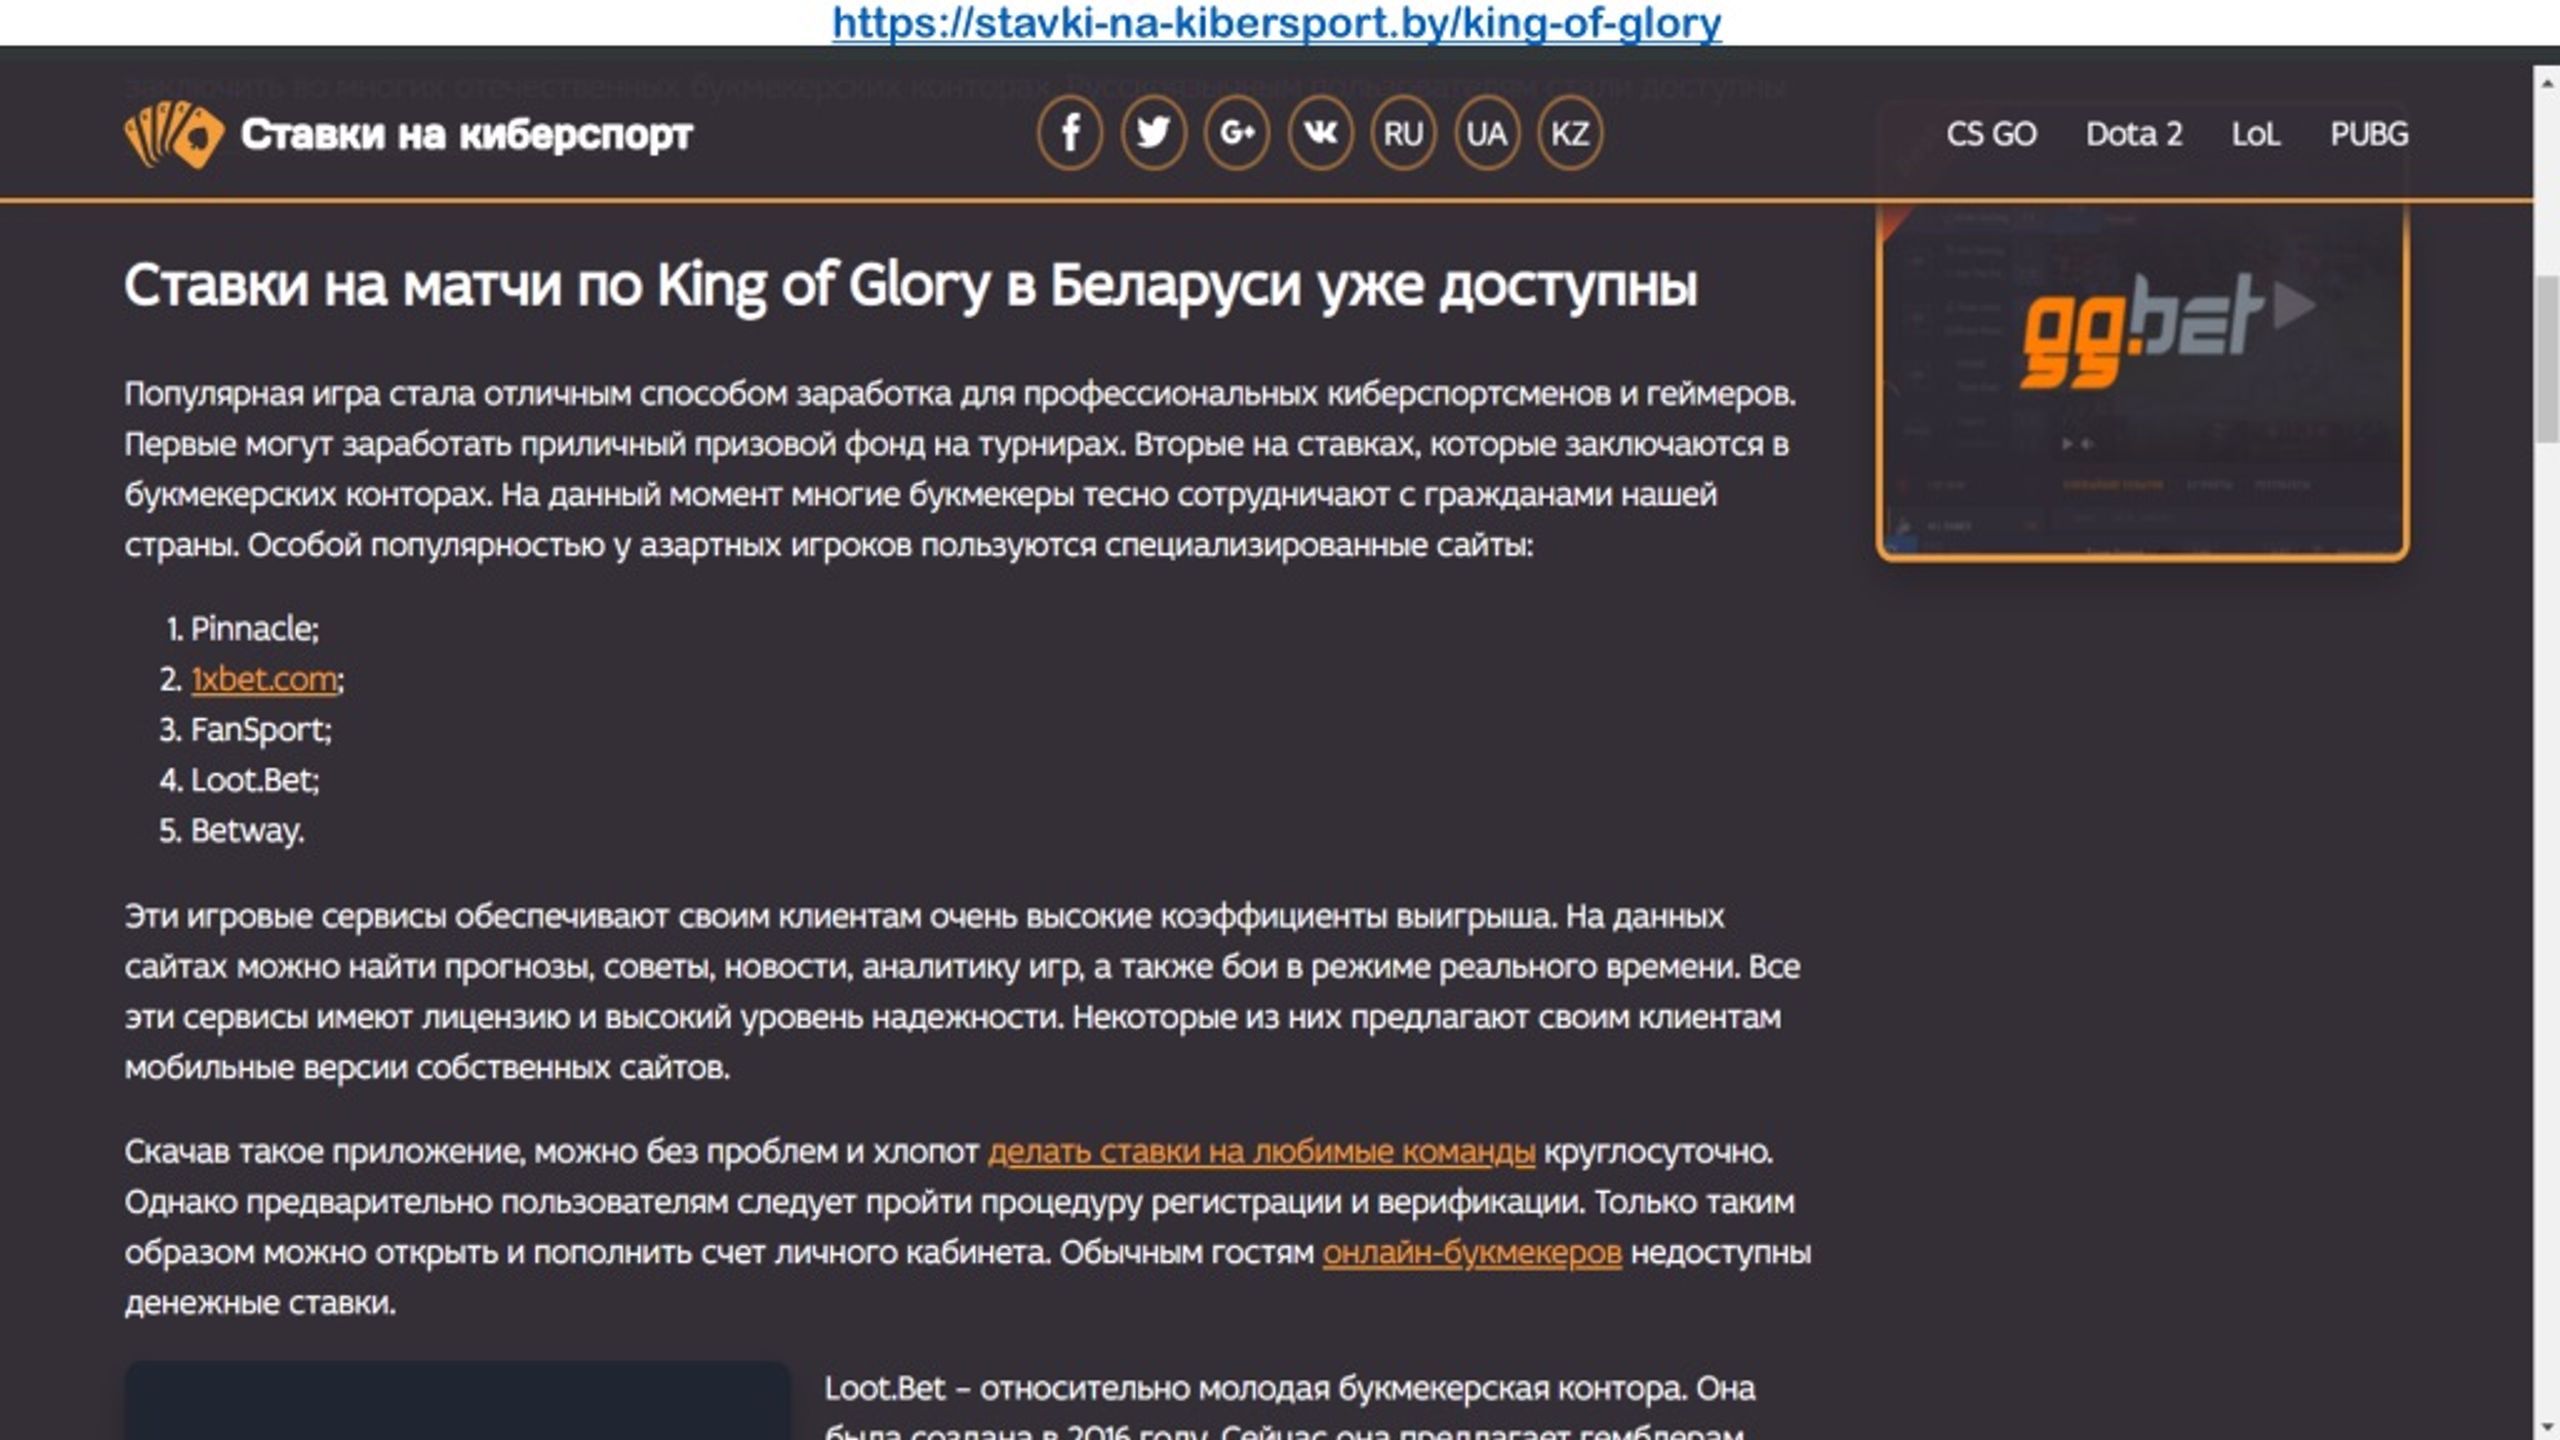Follow the онлайн-букмекеров link

pyautogui.click(x=1472, y=1252)
